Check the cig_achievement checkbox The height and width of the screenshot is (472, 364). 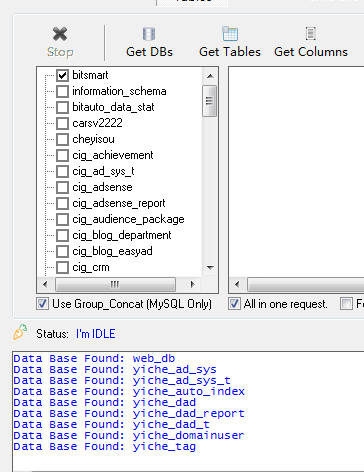[62, 155]
